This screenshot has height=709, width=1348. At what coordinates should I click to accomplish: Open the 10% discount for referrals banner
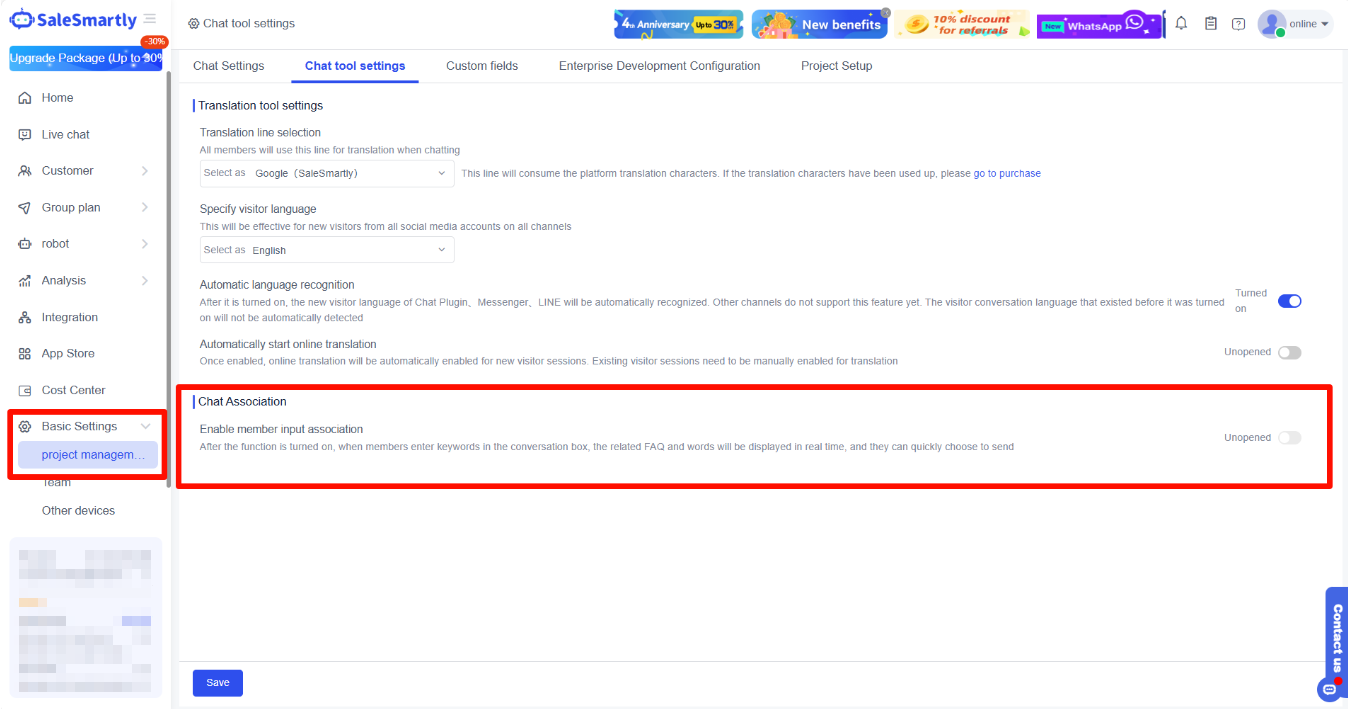tap(961, 24)
